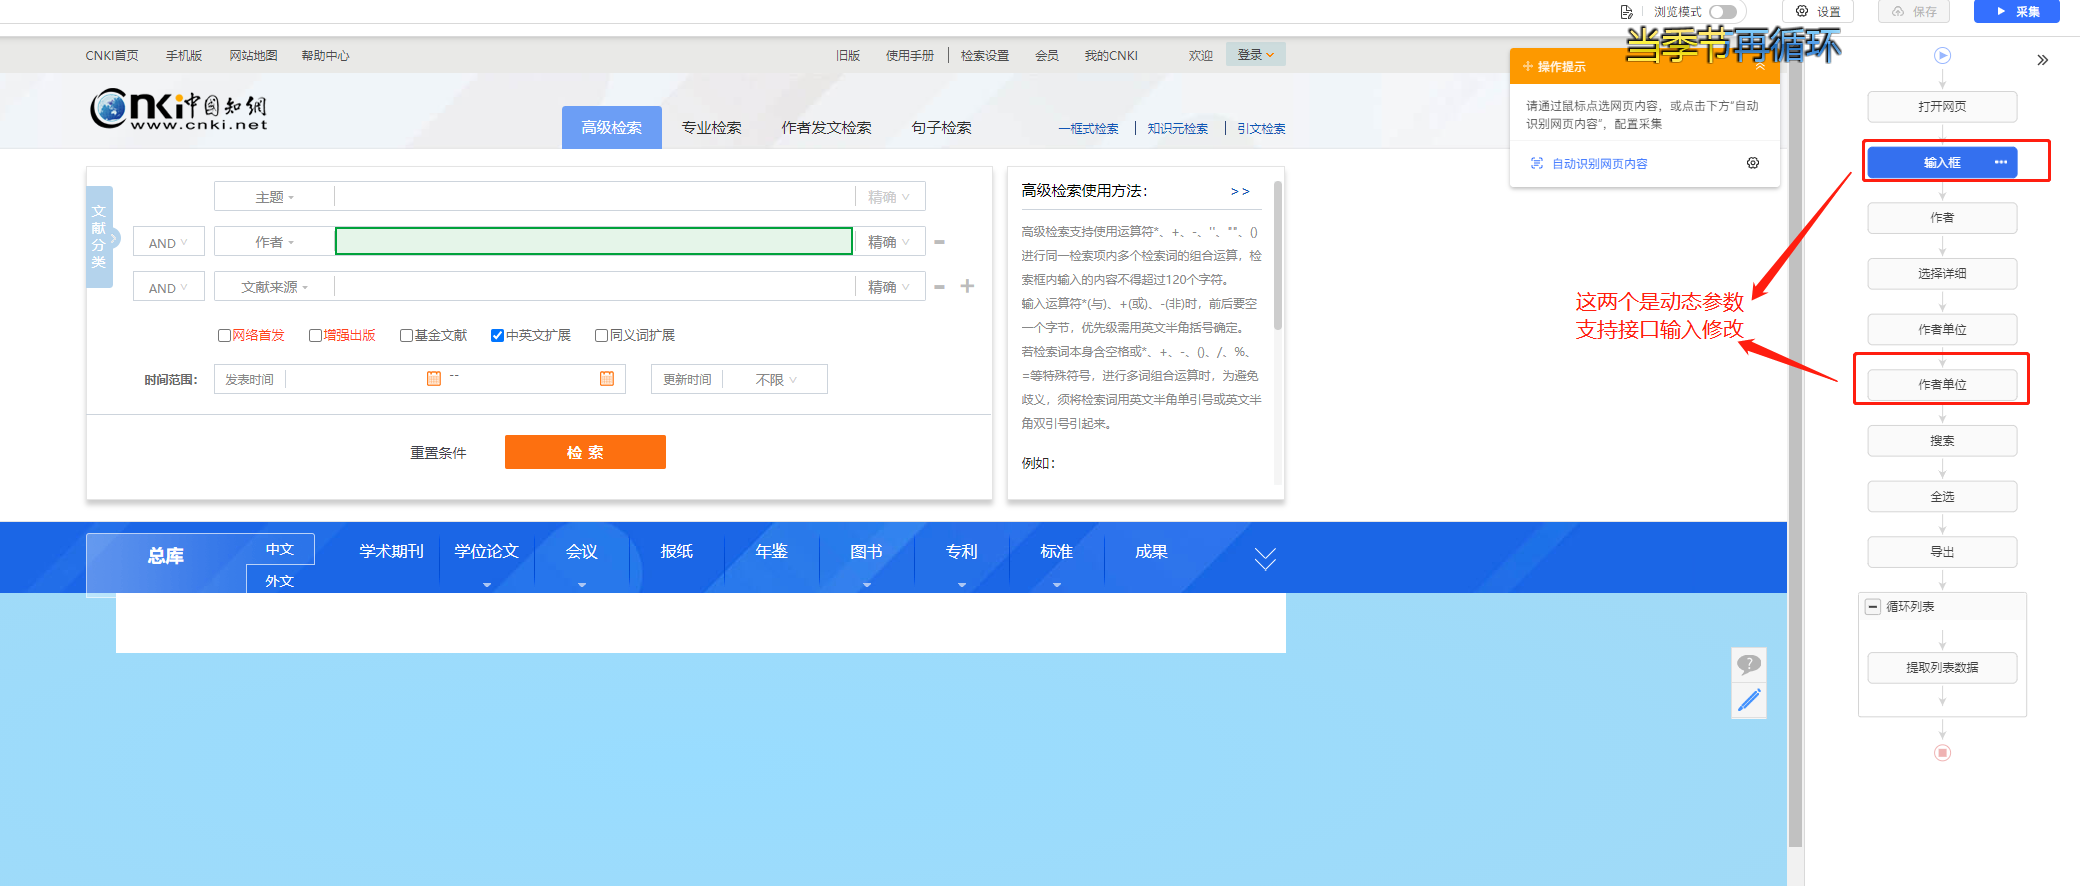Click the blue pencil feedback icon
Screen dimensions: 2080x886
1748,700
